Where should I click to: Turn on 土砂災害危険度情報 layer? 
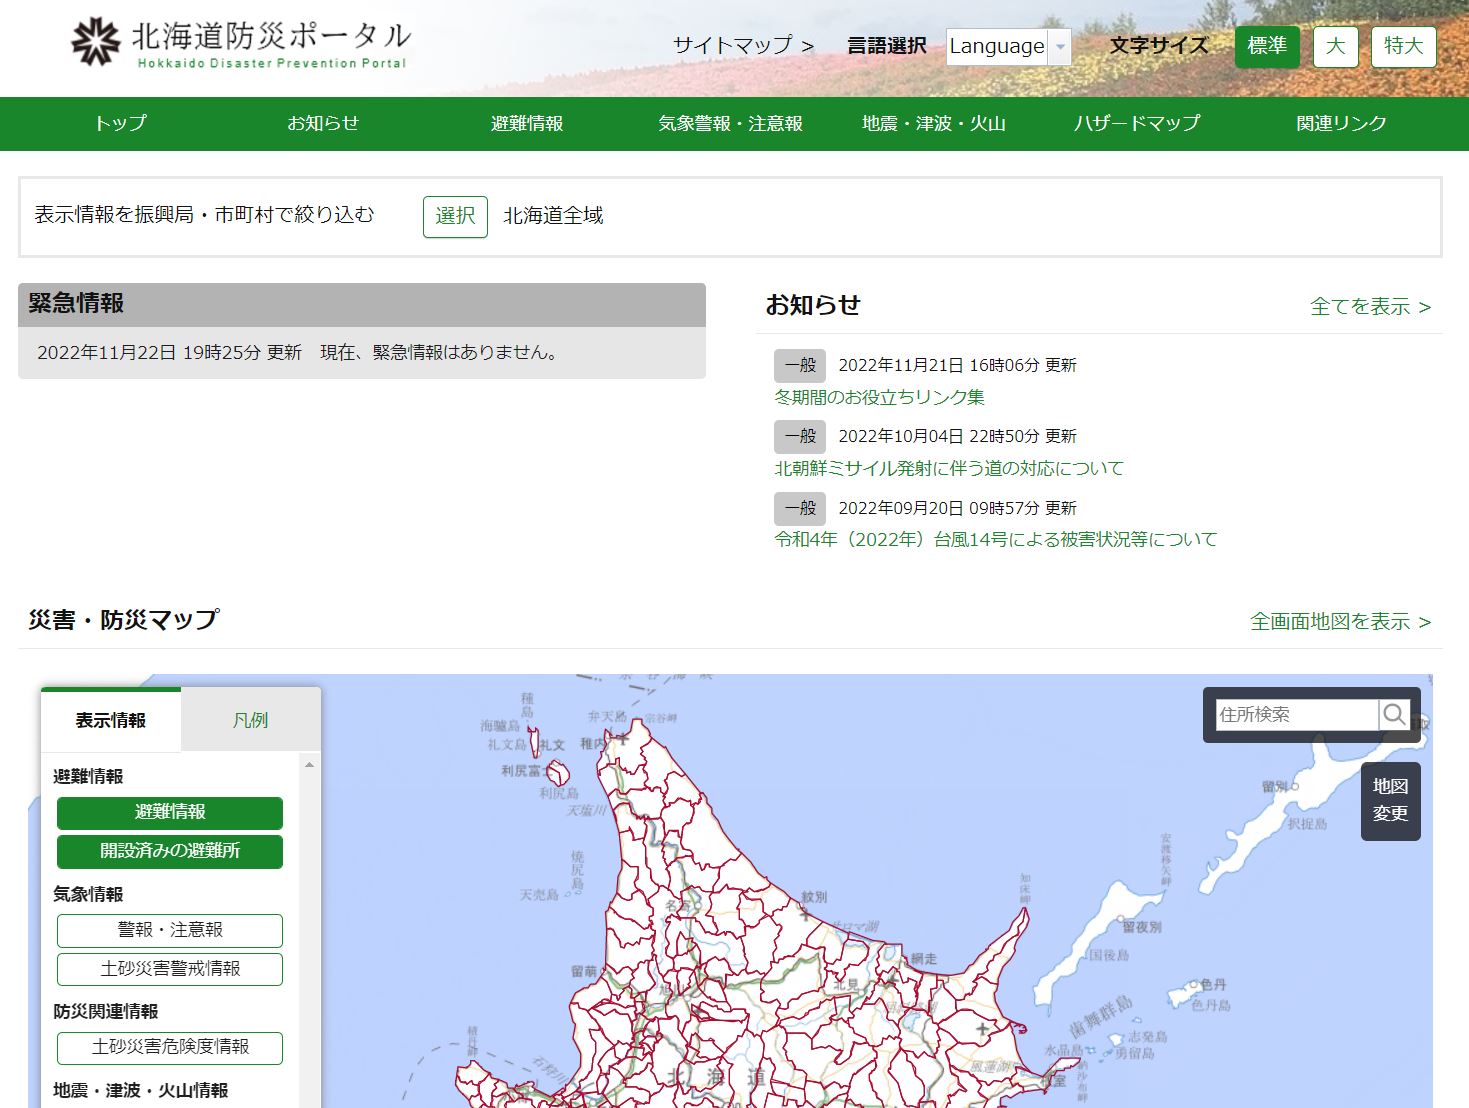[170, 1047]
